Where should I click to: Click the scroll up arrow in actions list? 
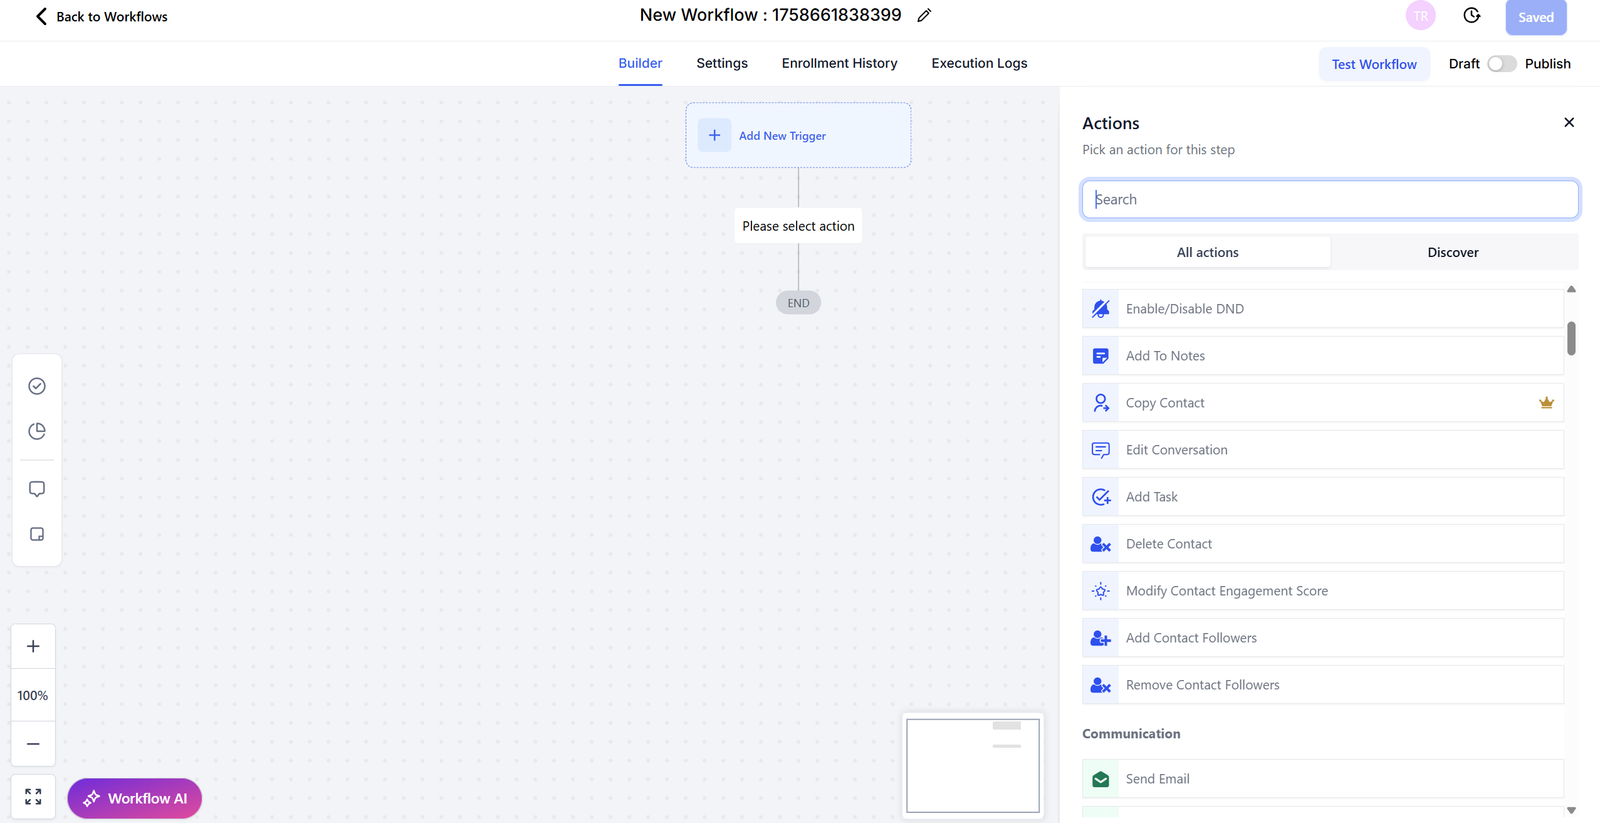click(1571, 289)
